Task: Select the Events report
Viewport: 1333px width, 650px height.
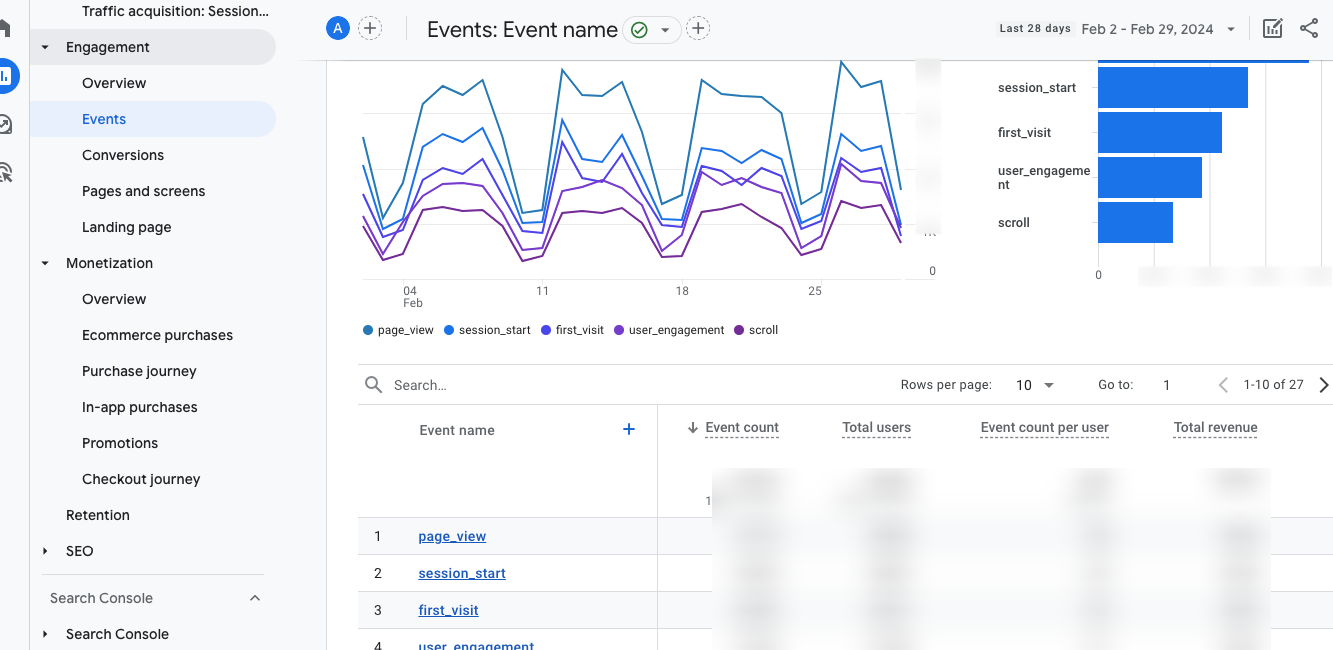Action: click(153, 119)
